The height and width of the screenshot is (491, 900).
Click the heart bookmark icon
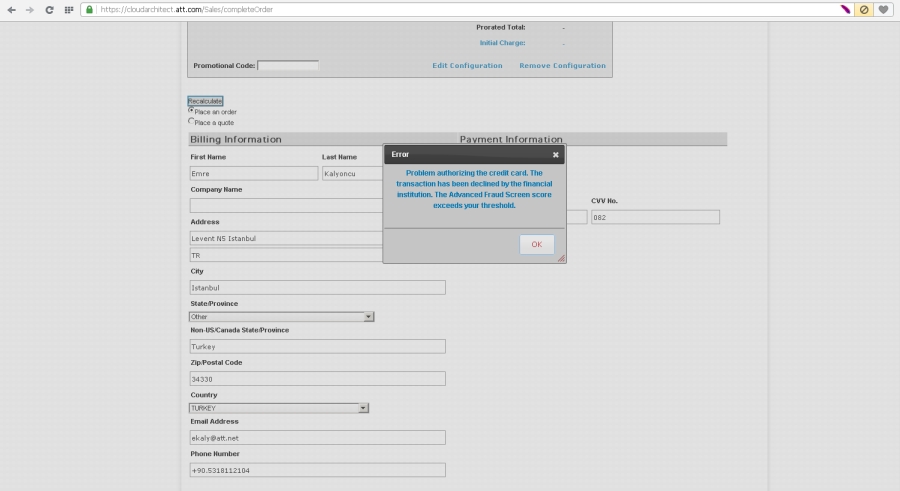point(883,9)
